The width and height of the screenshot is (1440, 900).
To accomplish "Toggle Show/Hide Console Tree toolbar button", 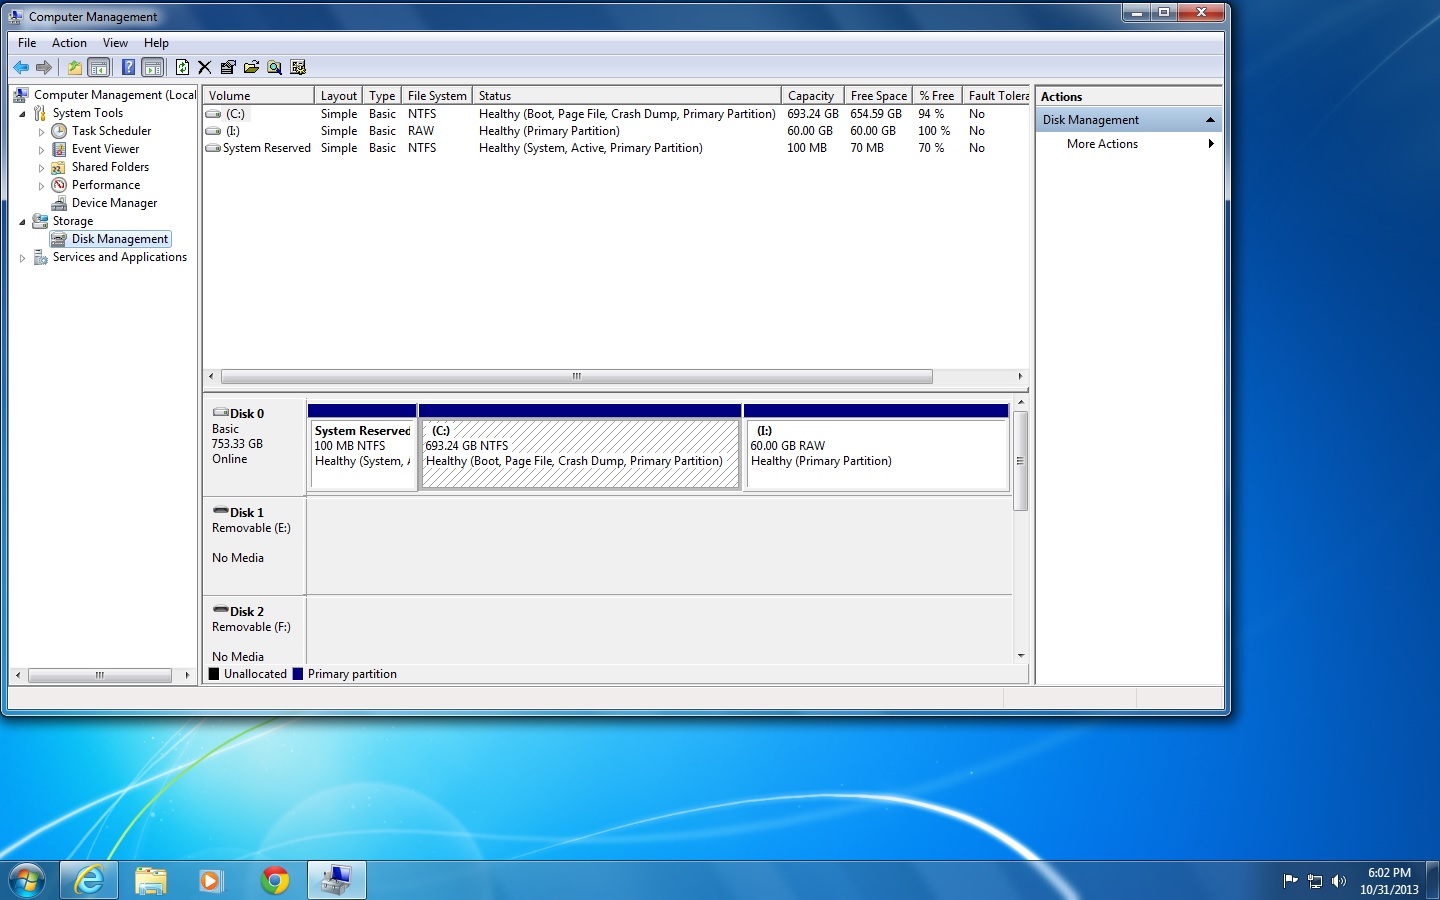I will tap(98, 67).
